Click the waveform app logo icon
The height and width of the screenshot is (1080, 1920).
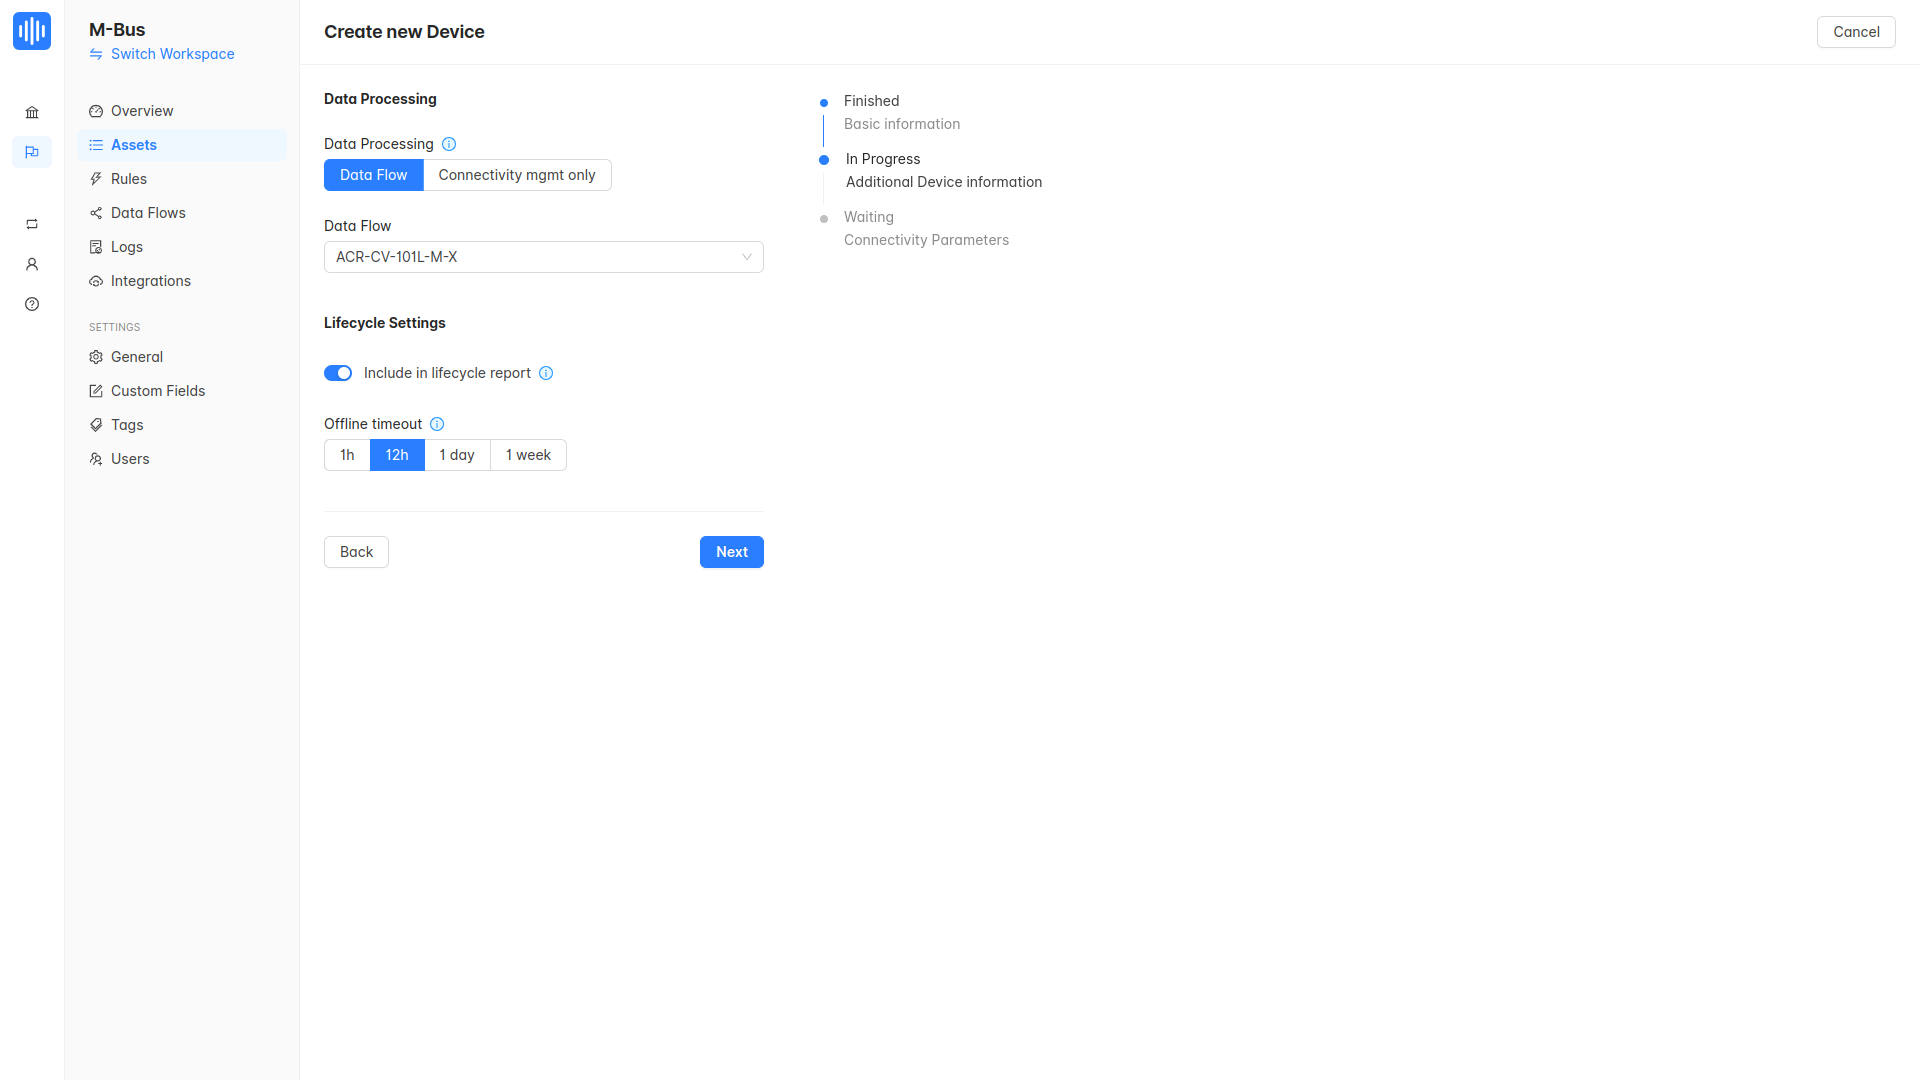(x=32, y=31)
